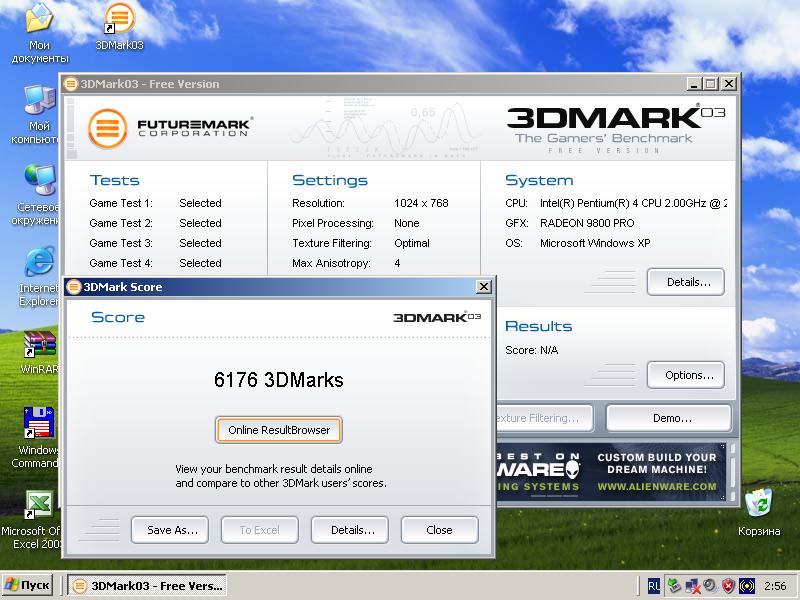
Task: Open the Пуск start menu
Action: [28, 585]
